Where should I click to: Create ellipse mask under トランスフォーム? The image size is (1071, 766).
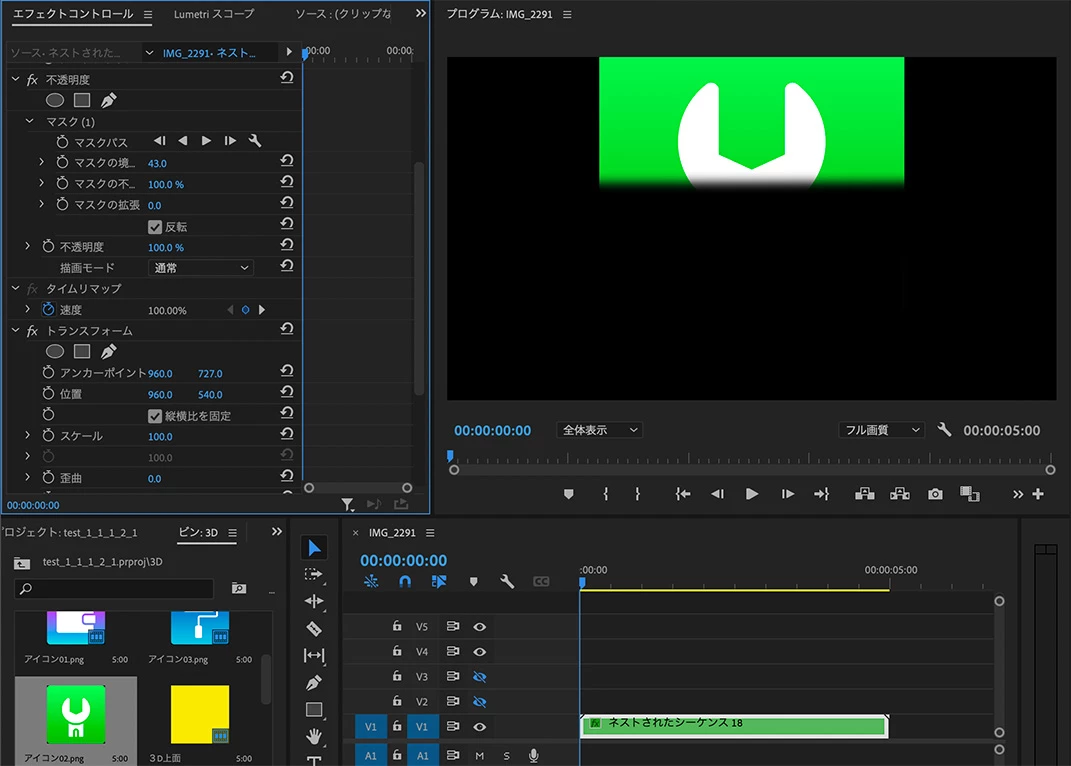[x=55, y=351]
